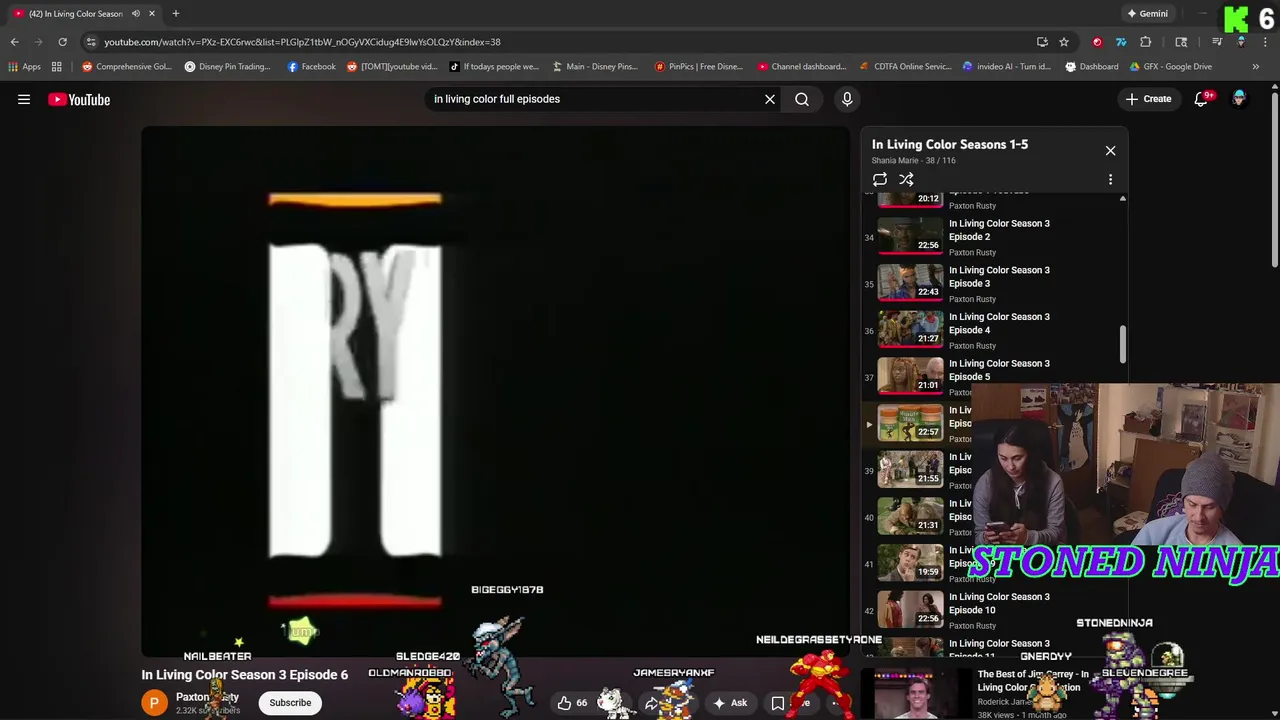Toggle shuffle playlist

point(906,179)
